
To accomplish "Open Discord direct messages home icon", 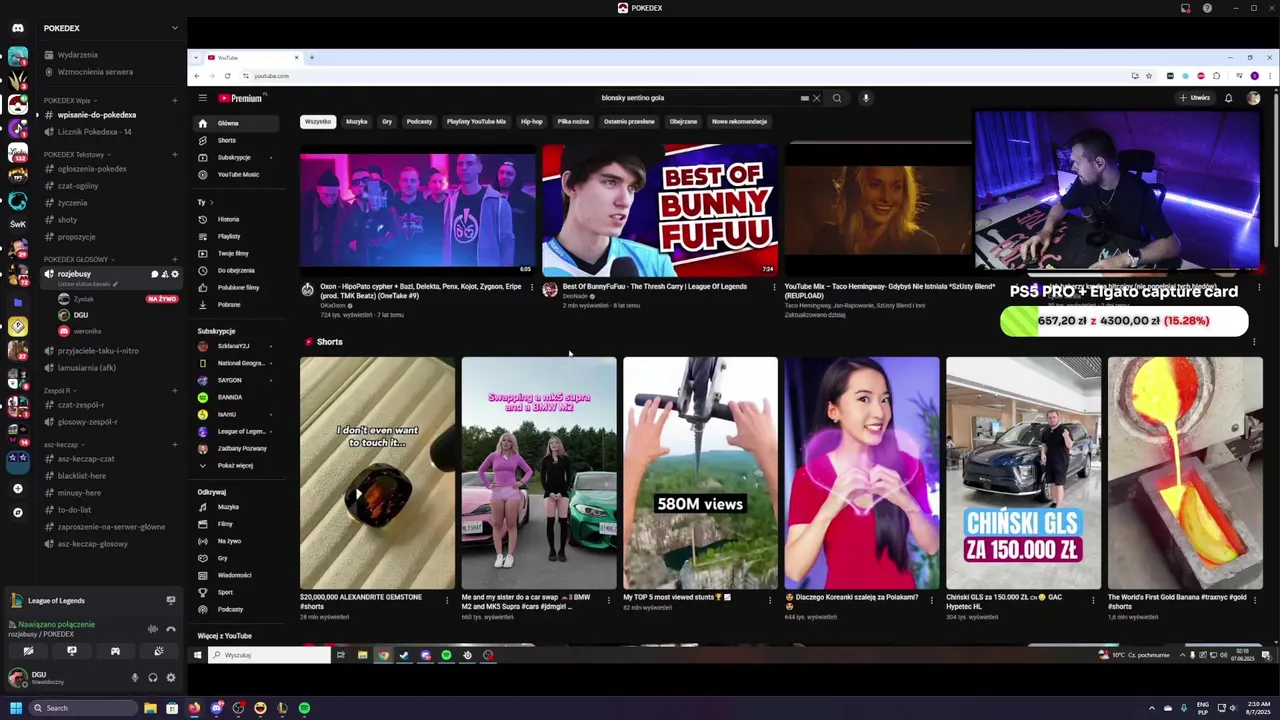I will tap(17, 28).
